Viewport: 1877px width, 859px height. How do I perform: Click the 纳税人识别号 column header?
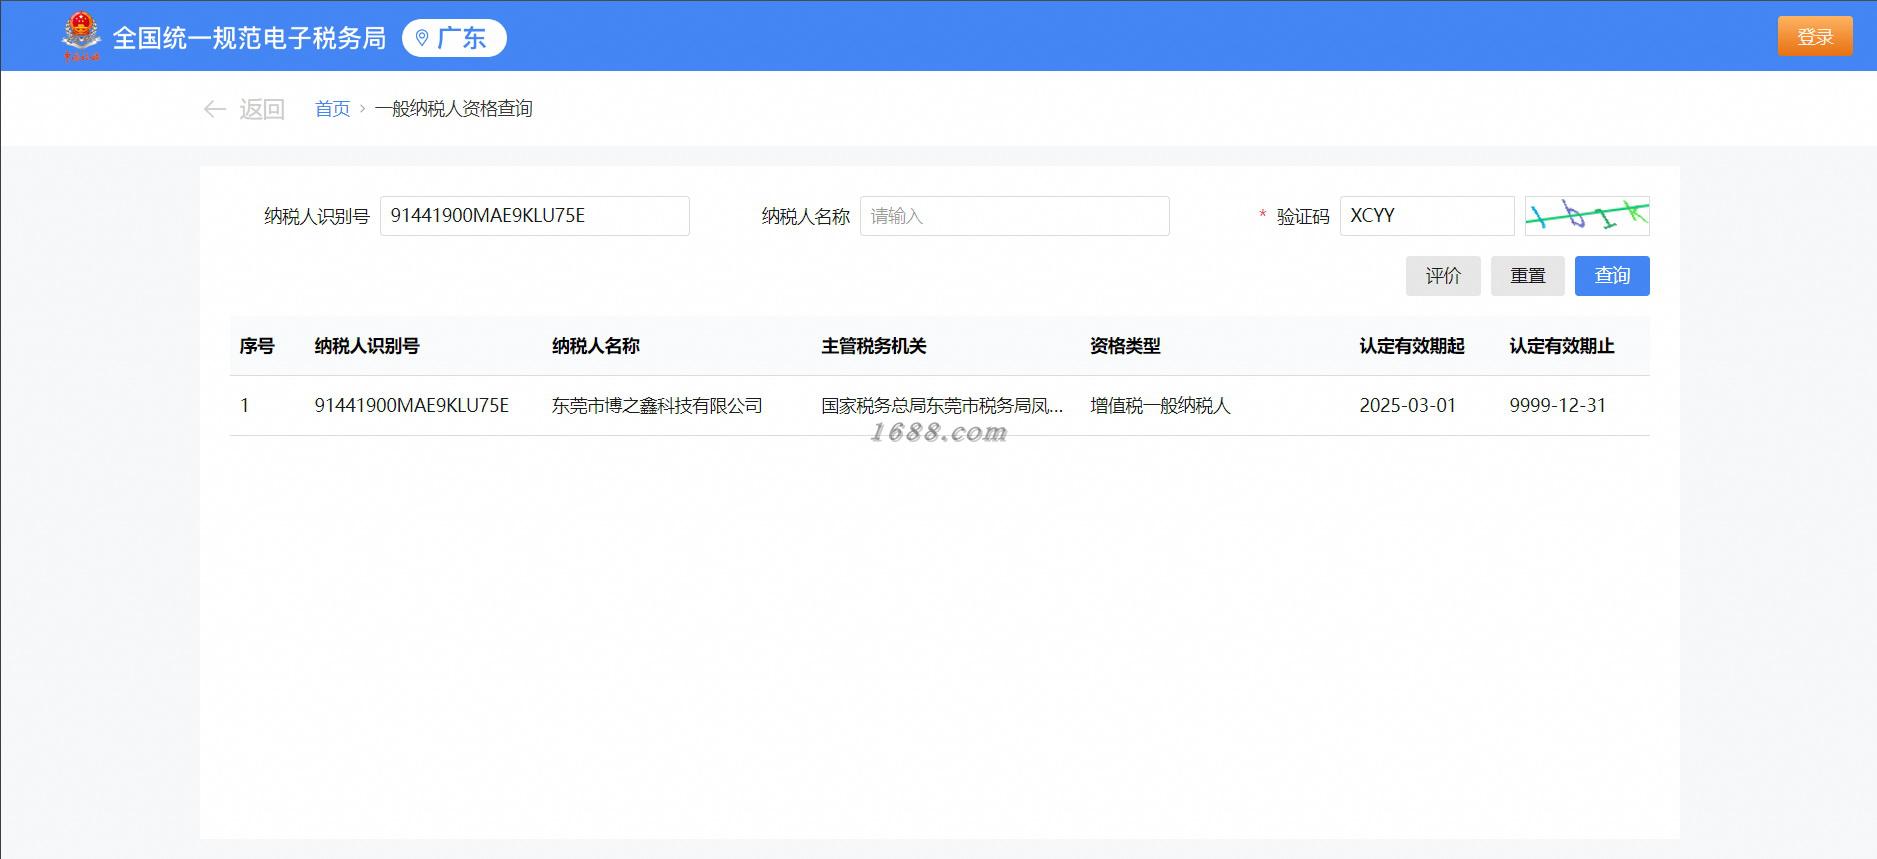pyautogui.click(x=367, y=346)
